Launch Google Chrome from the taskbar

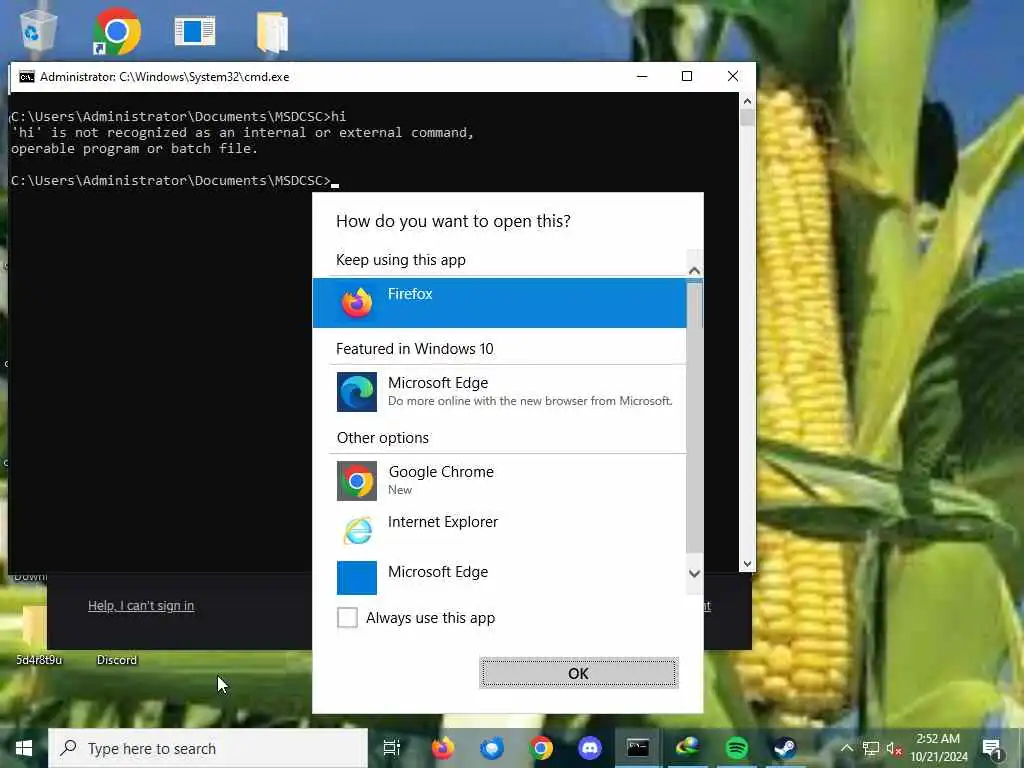coord(541,748)
